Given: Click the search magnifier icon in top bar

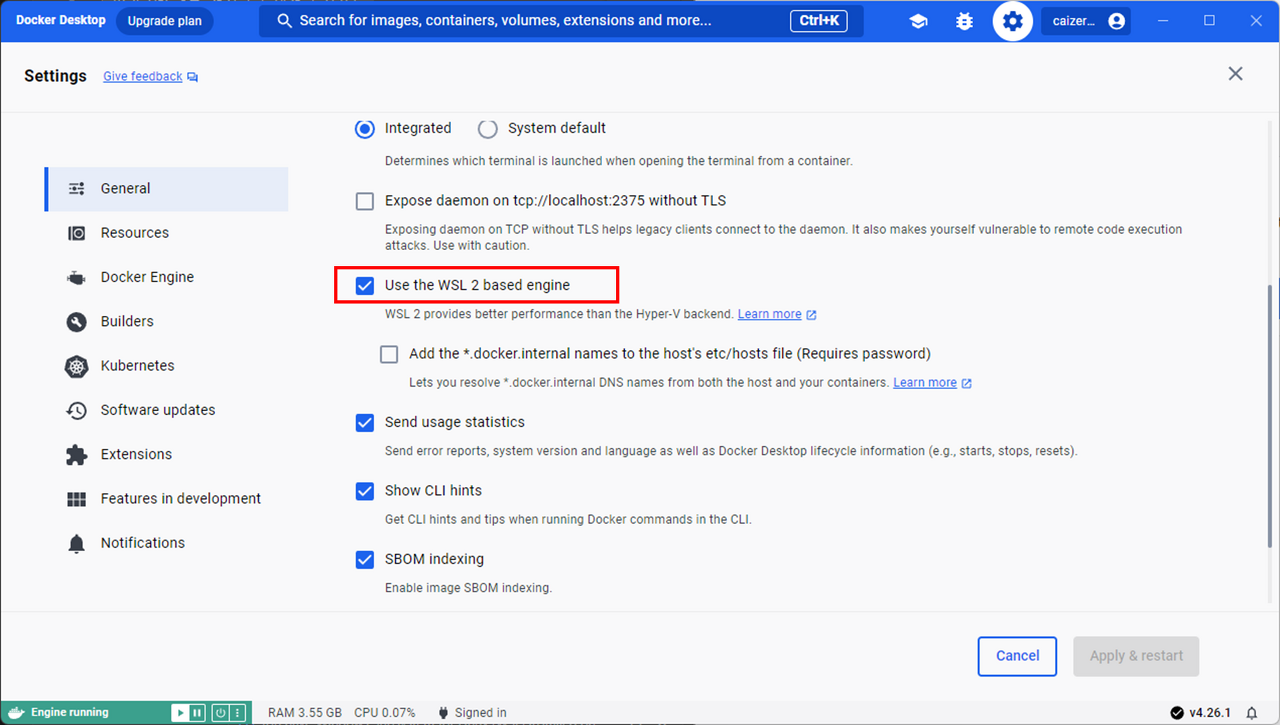Looking at the screenshot, I should pos(285,21).
